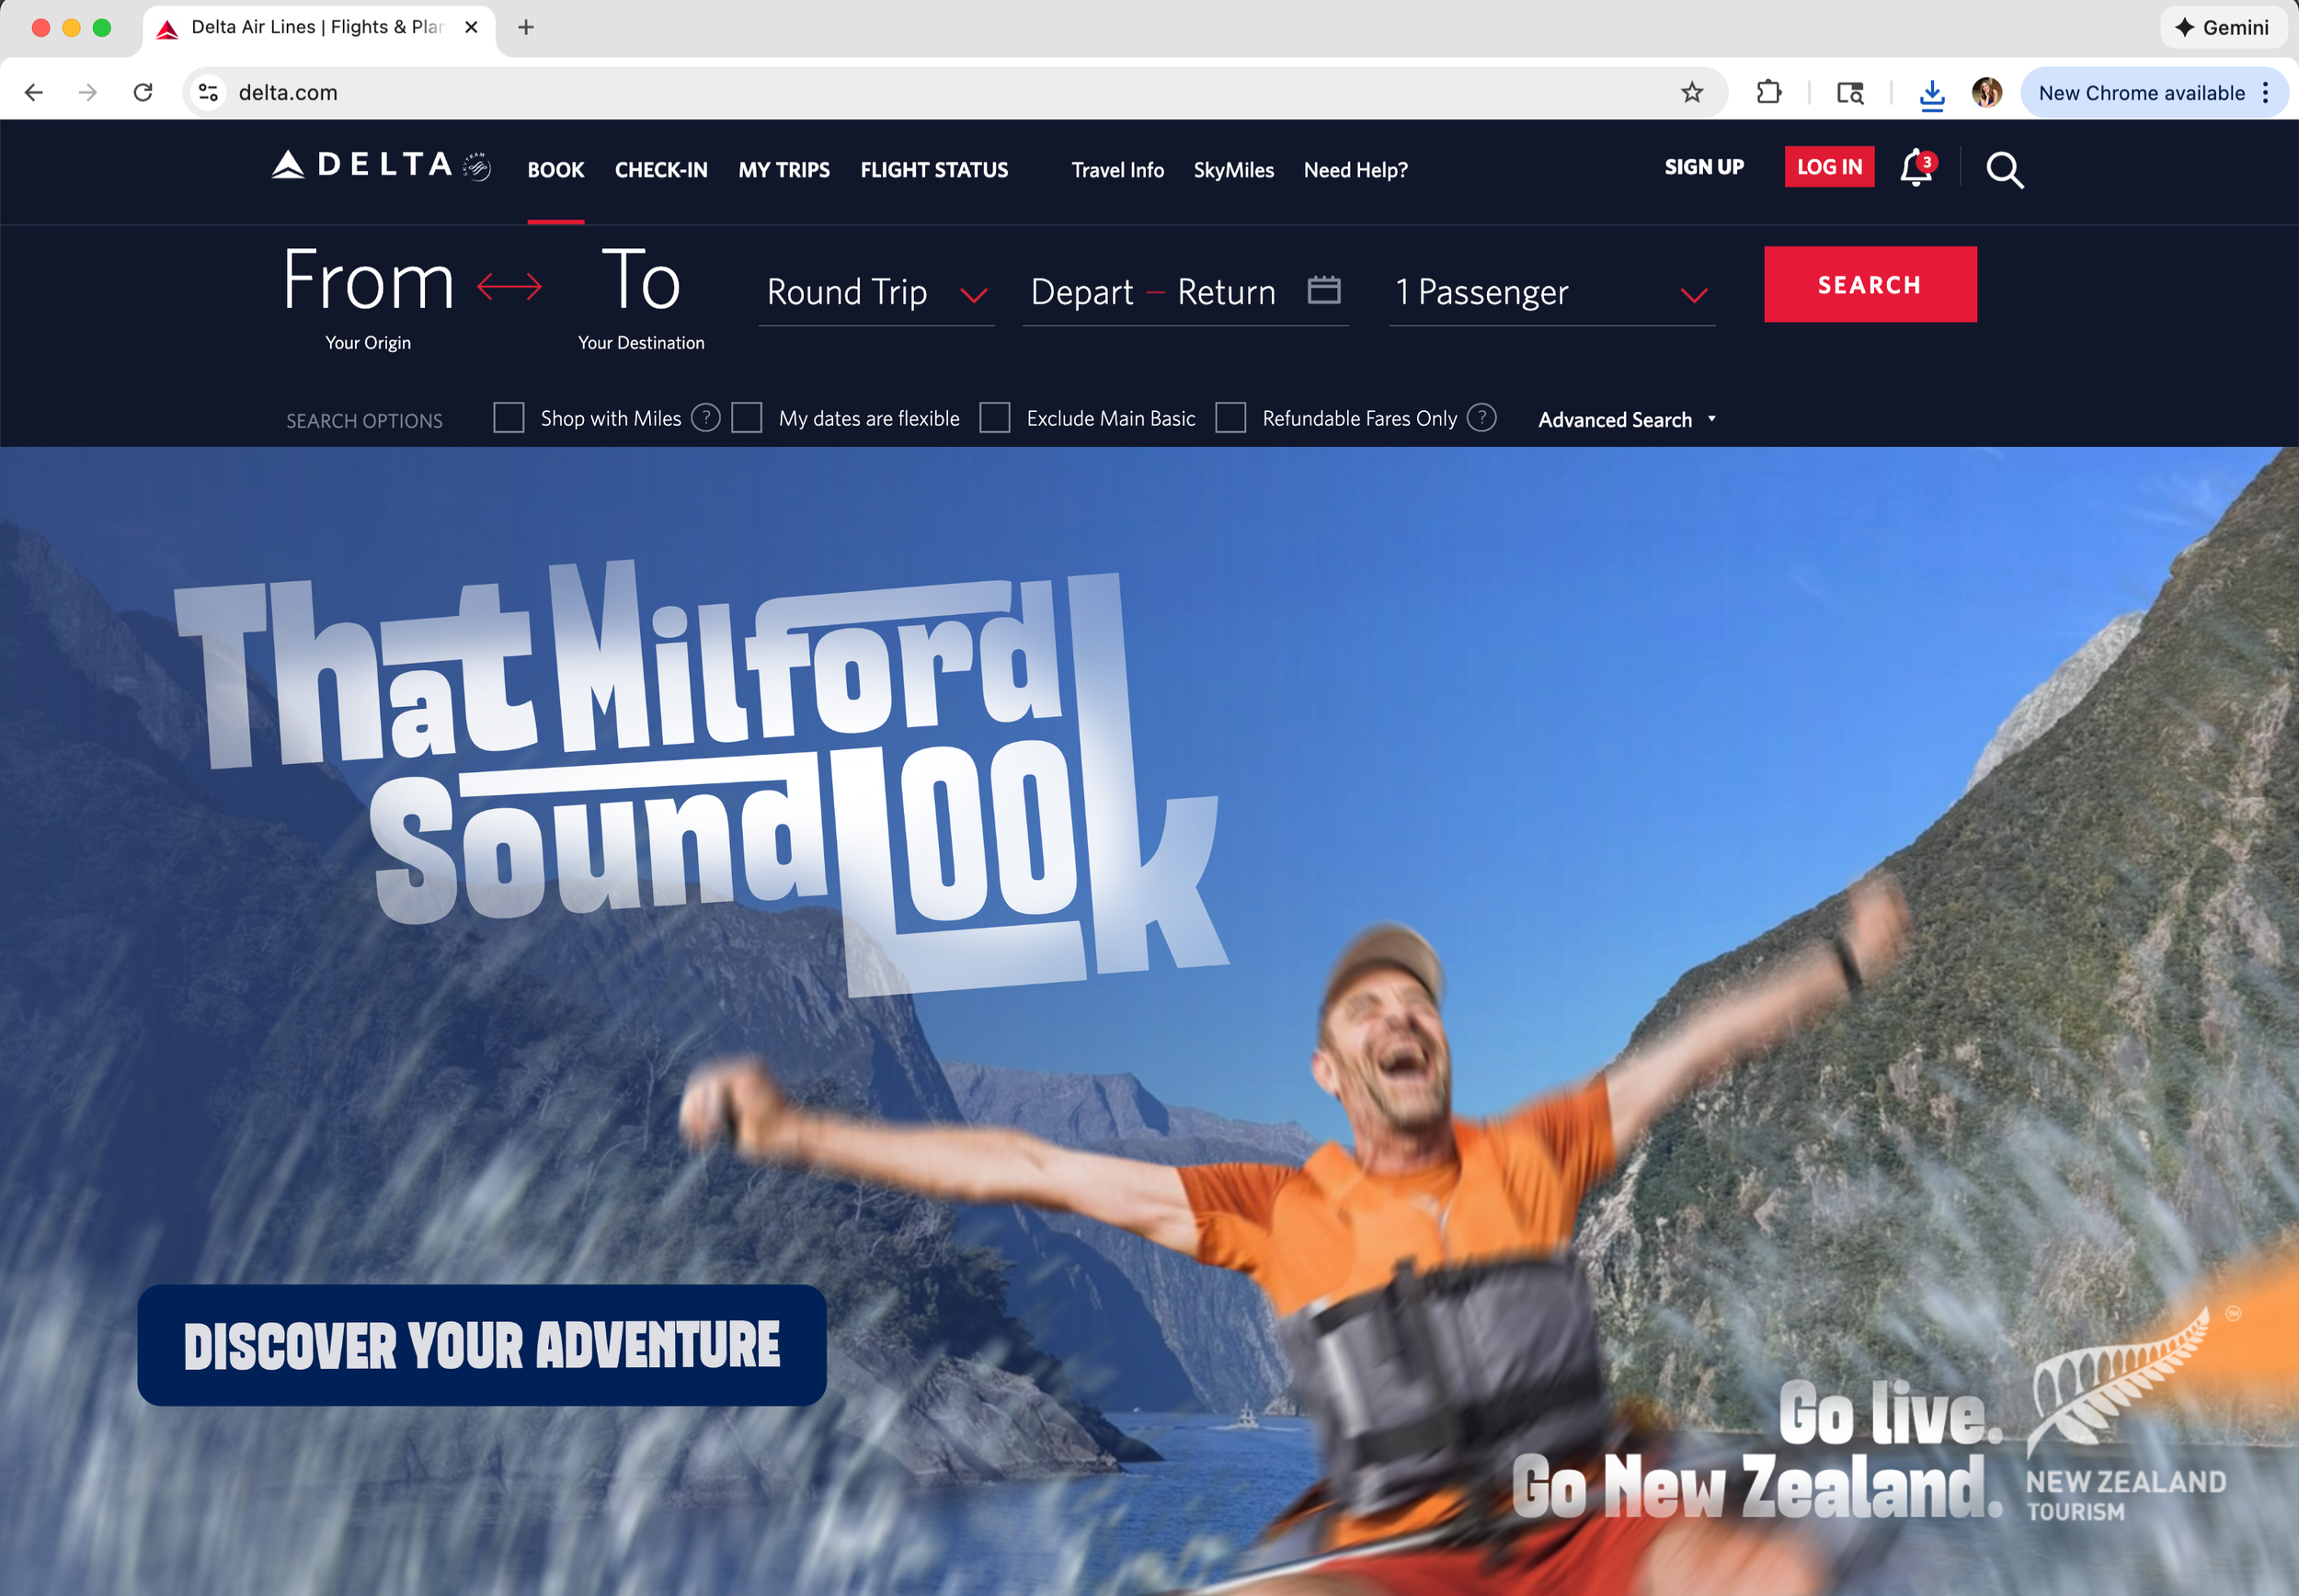Expand Advanced Search options
The image size is (2299, 1596).
1626,420
